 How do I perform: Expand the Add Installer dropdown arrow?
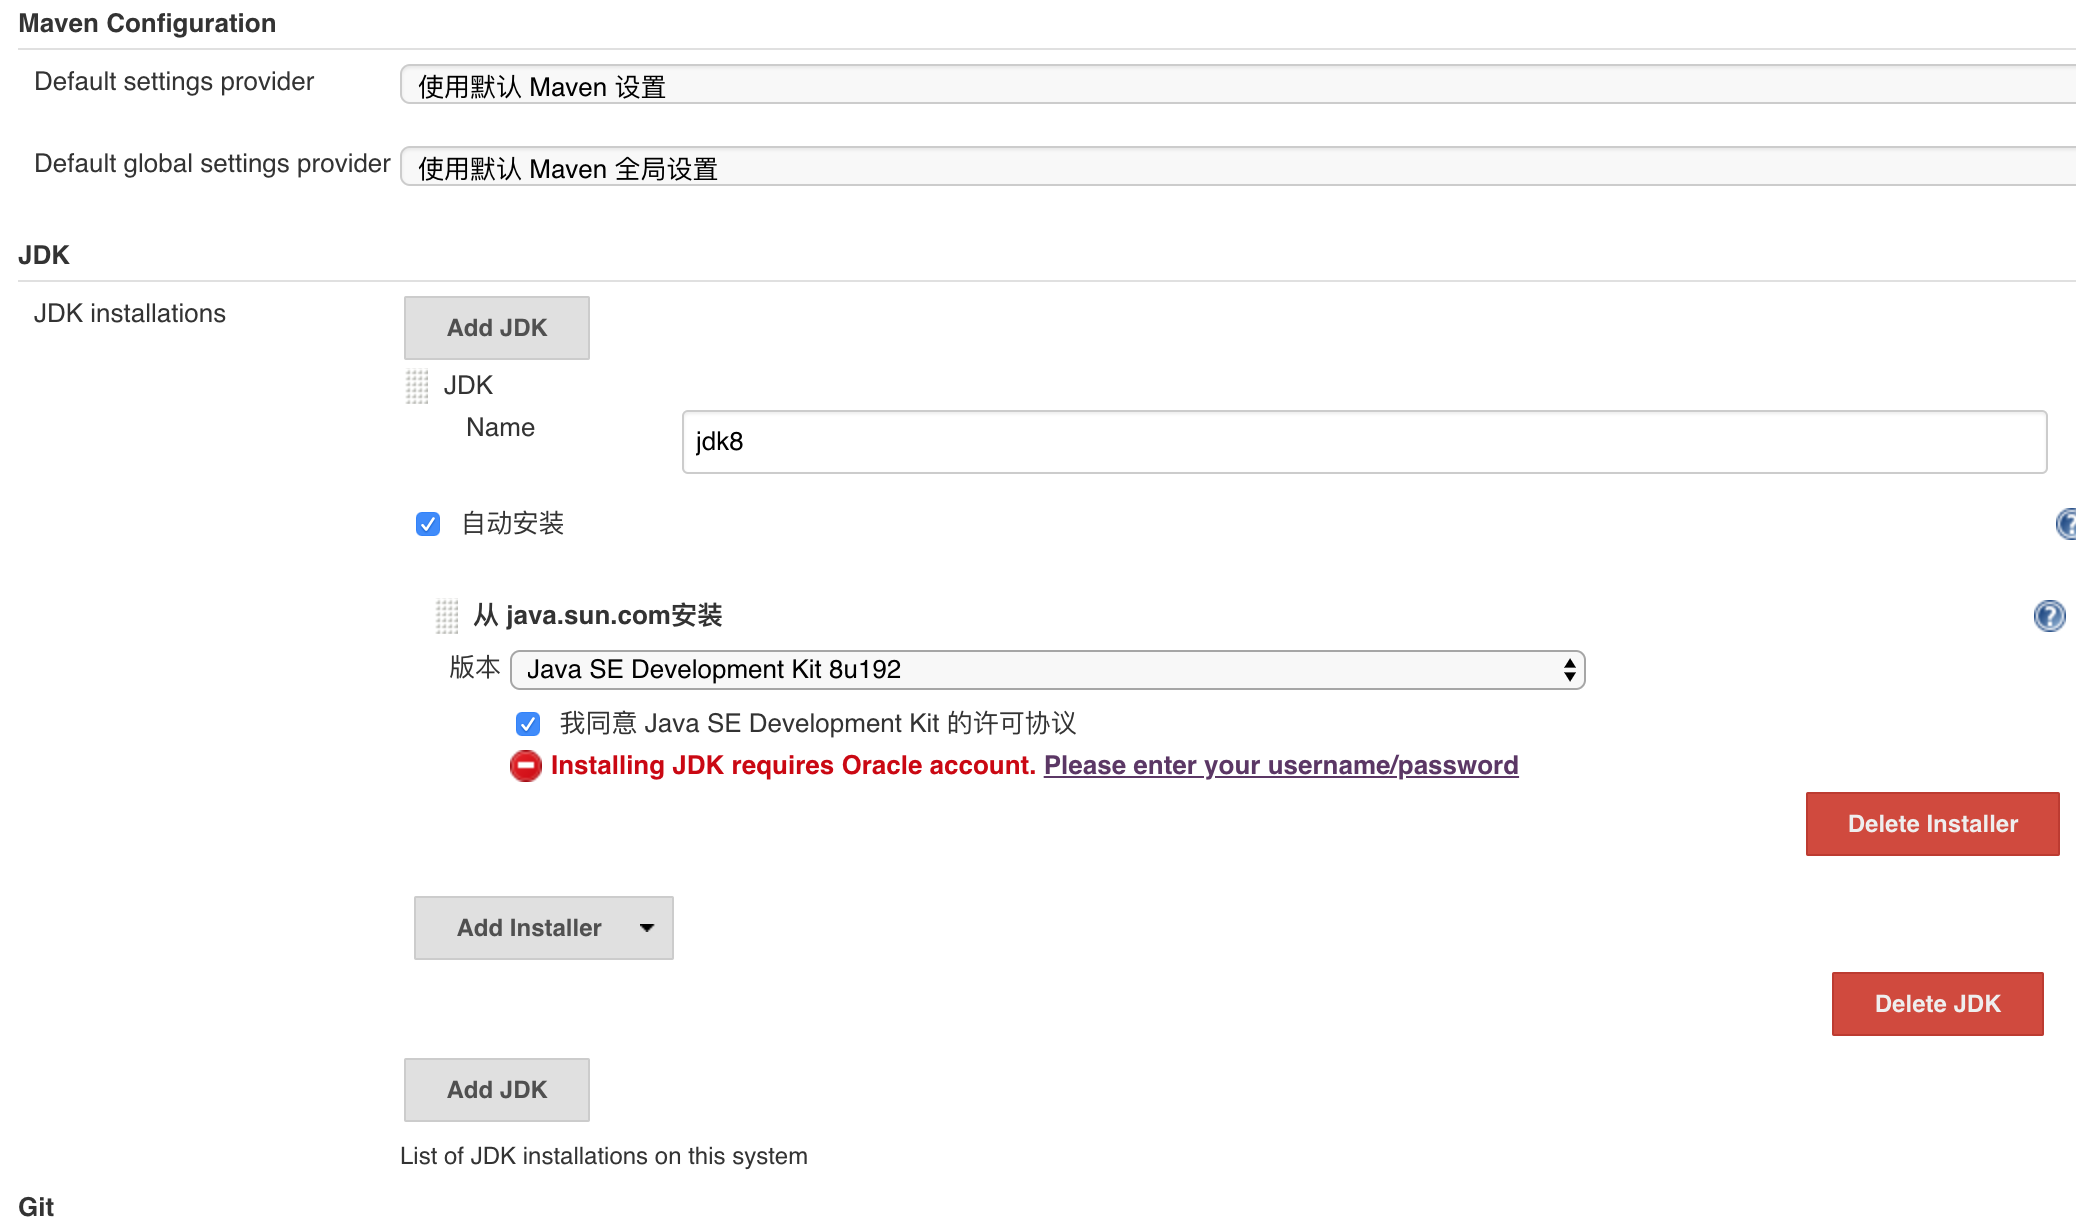point(646,927)
